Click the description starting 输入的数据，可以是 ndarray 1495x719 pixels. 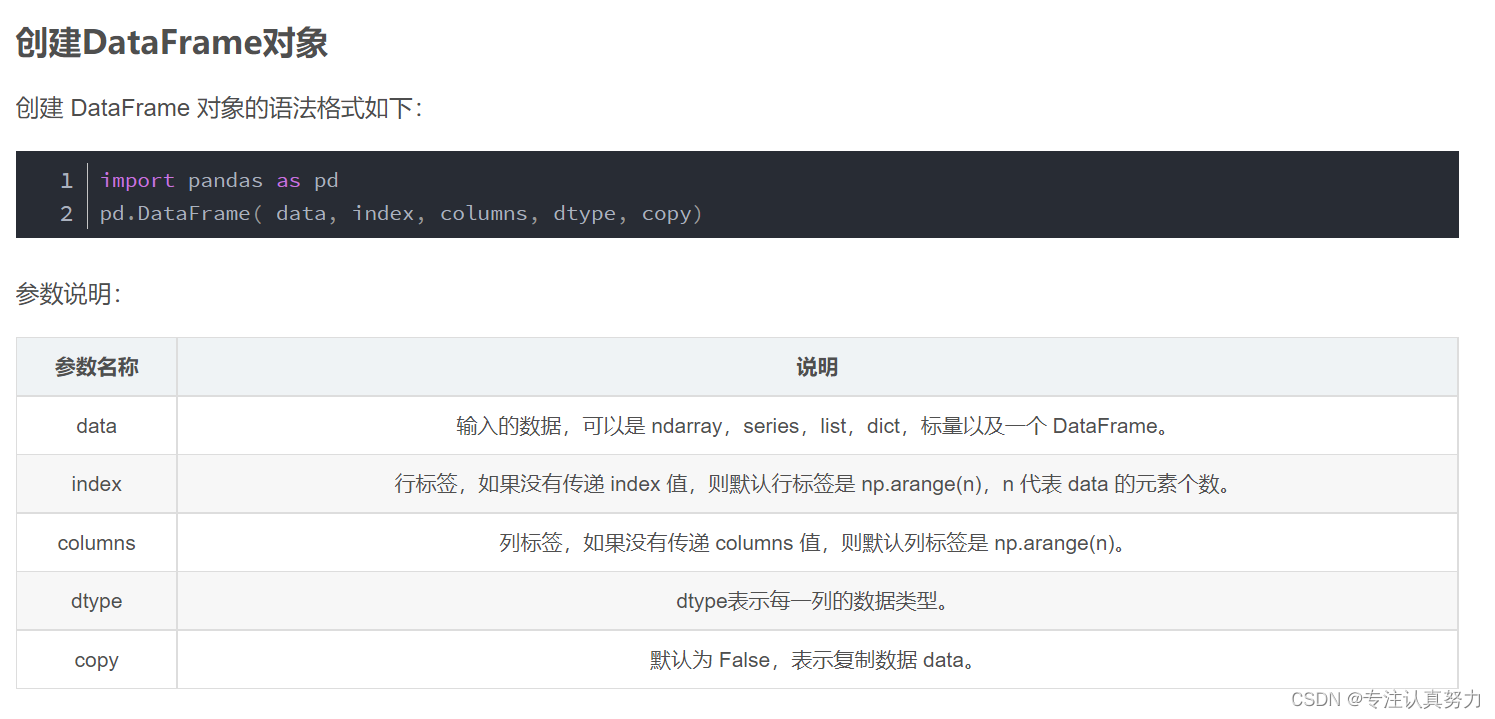pos(812,426)
